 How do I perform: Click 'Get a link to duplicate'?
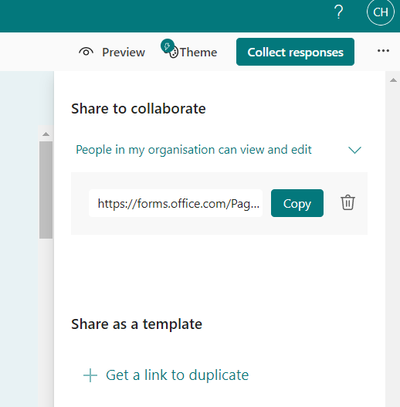tap(177, 375)
